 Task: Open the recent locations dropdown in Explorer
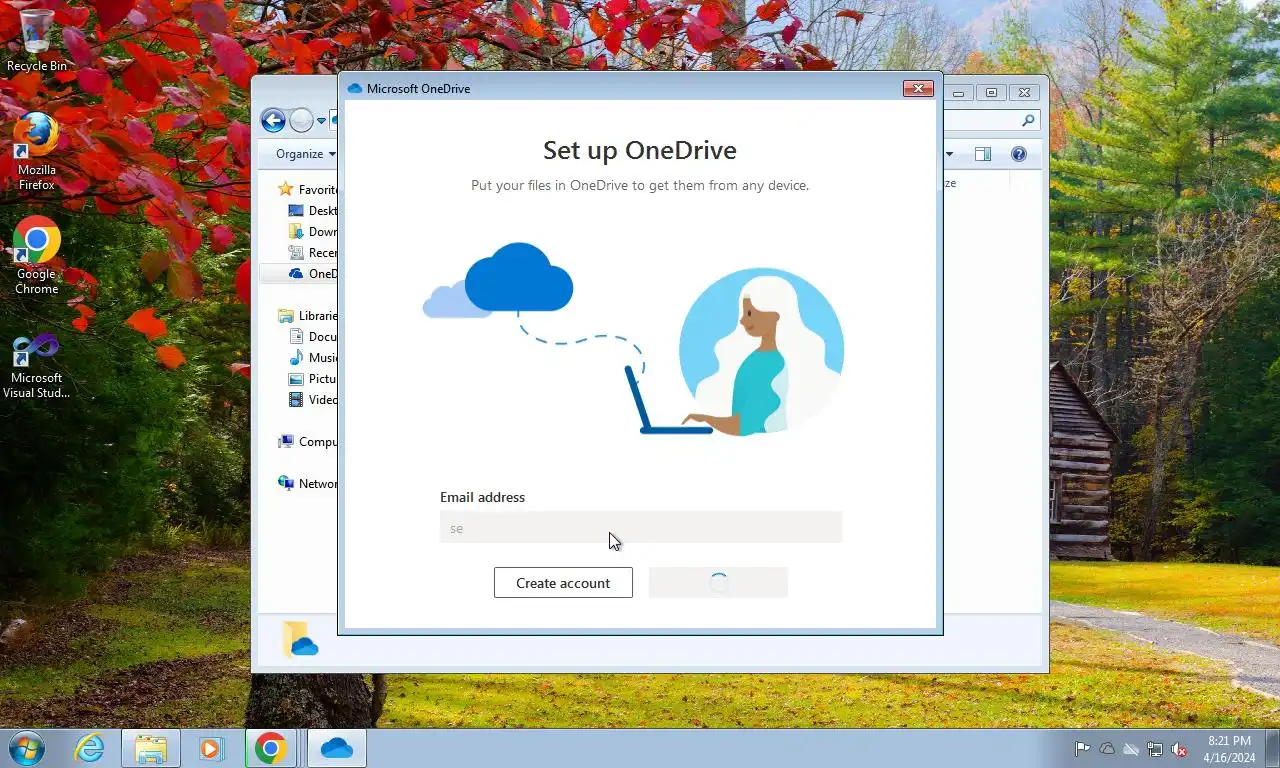[x=321, y=121]
